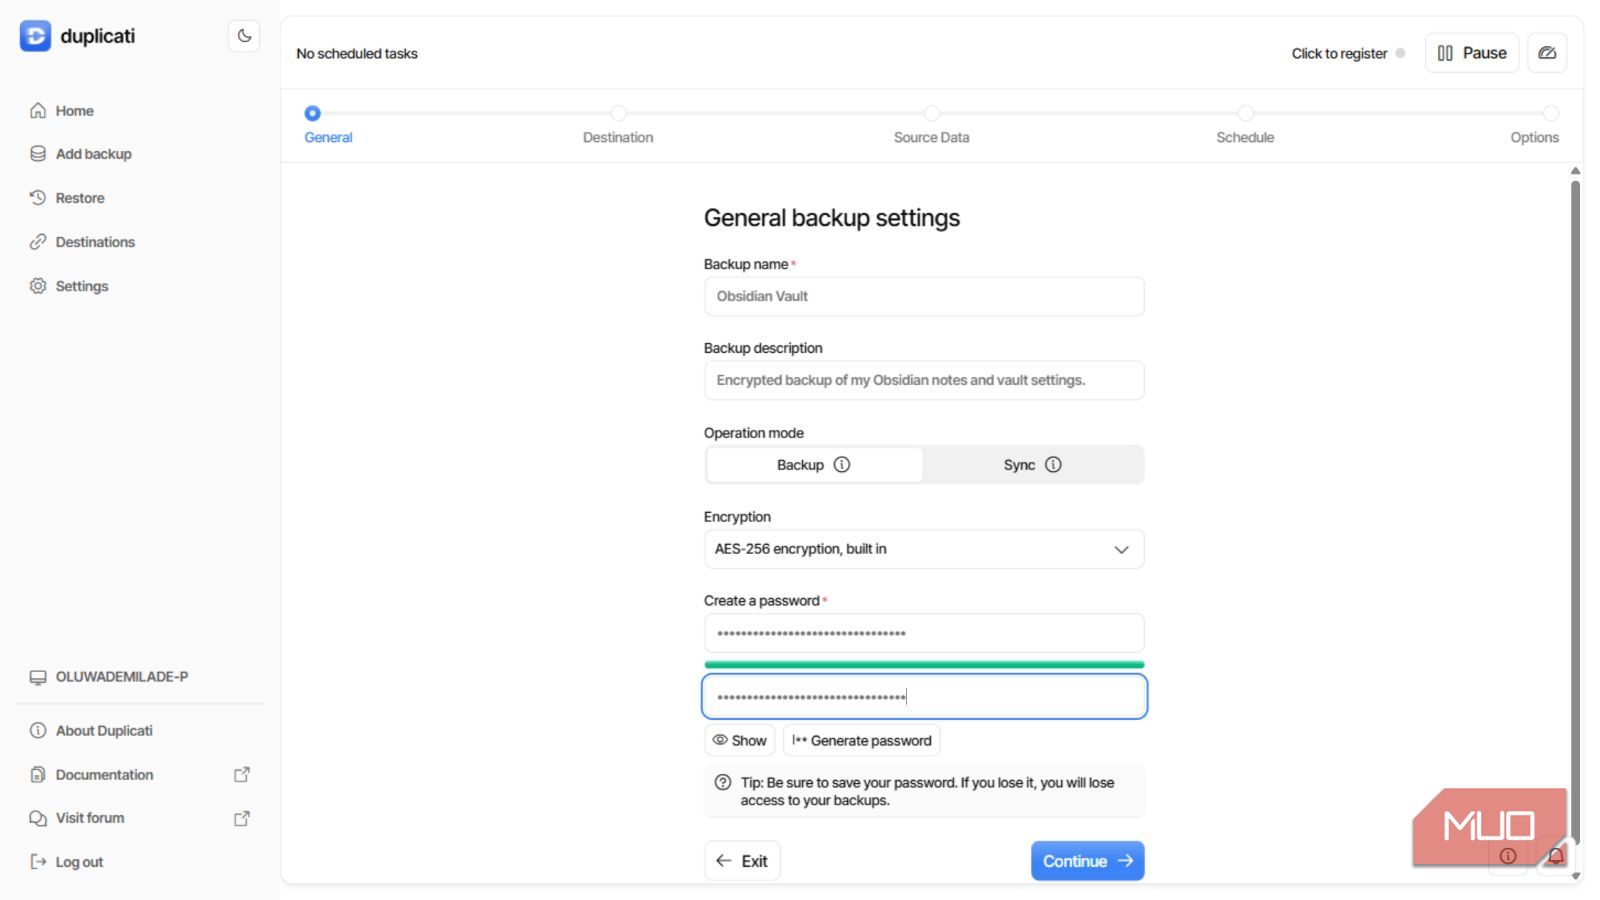The image size is (1600, 900).
Task: Exit the backup wizard
Action: (742, 861)
